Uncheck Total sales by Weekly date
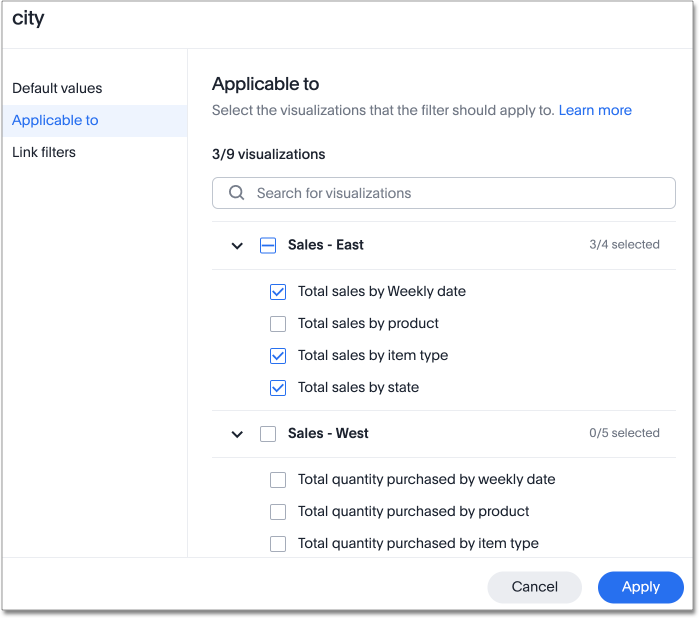699x618 pixels. [x=278, y=292]
